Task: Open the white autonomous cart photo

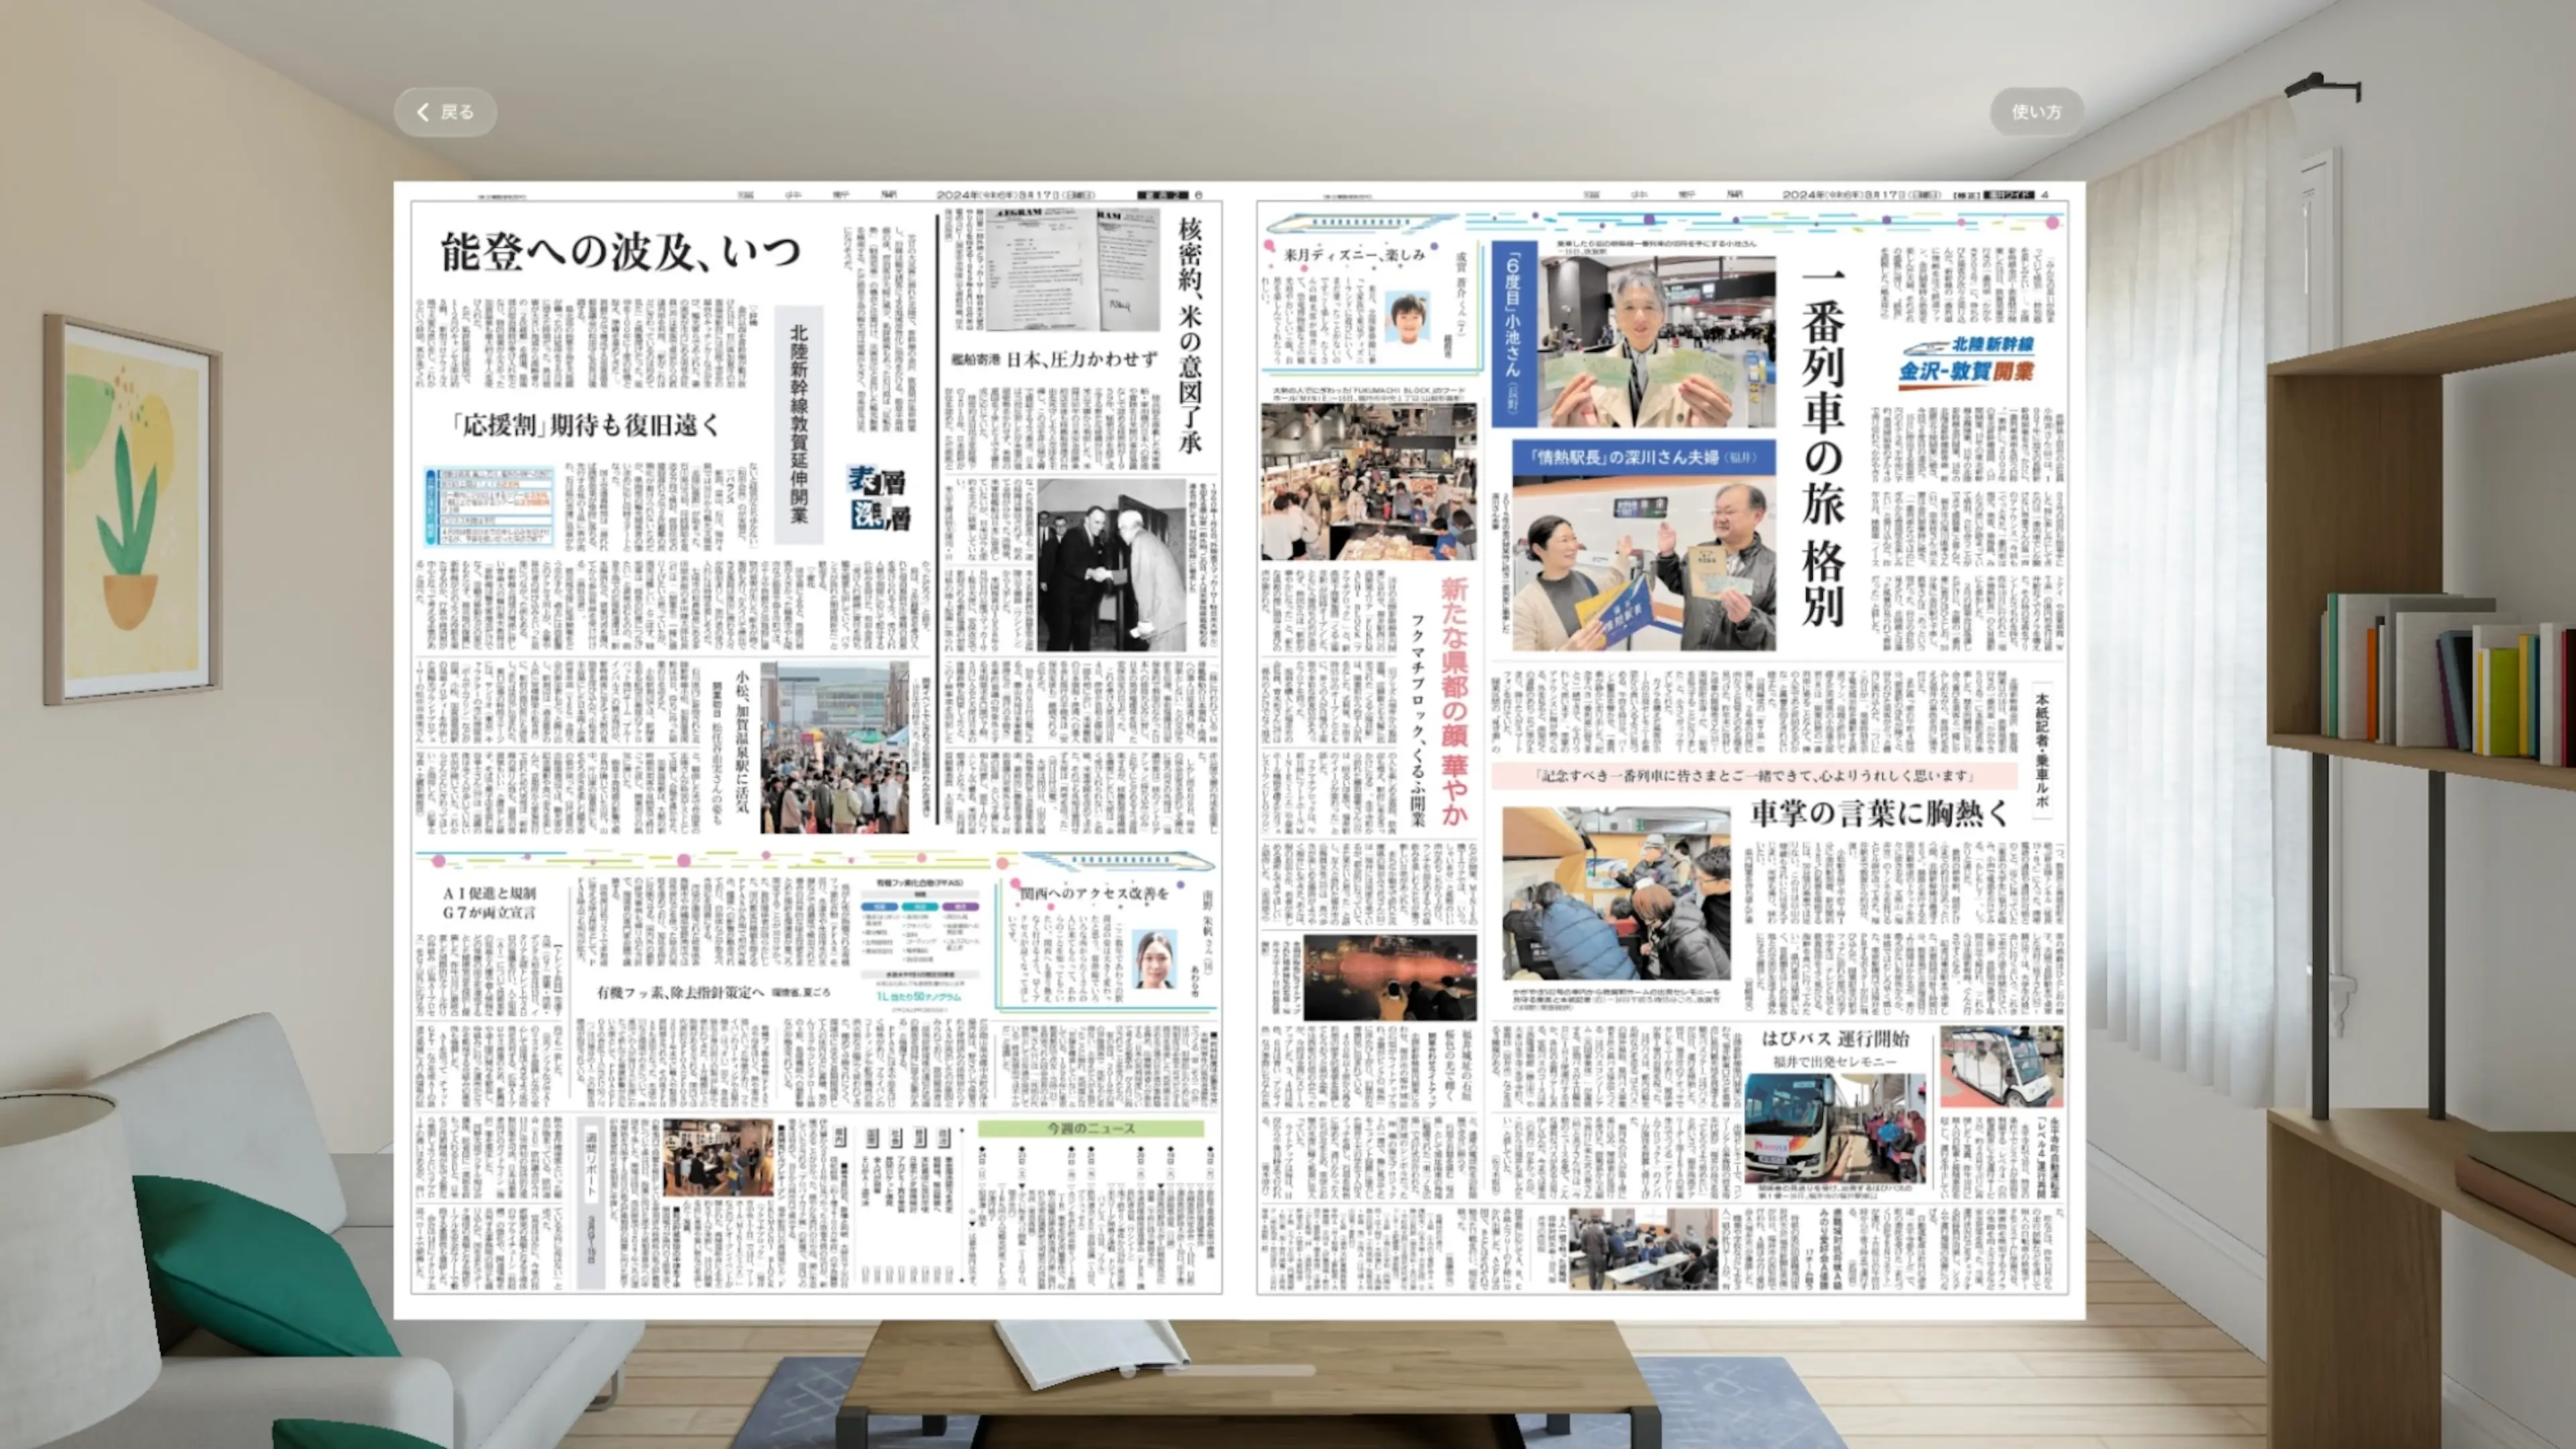Action: click(2001, 1066)
